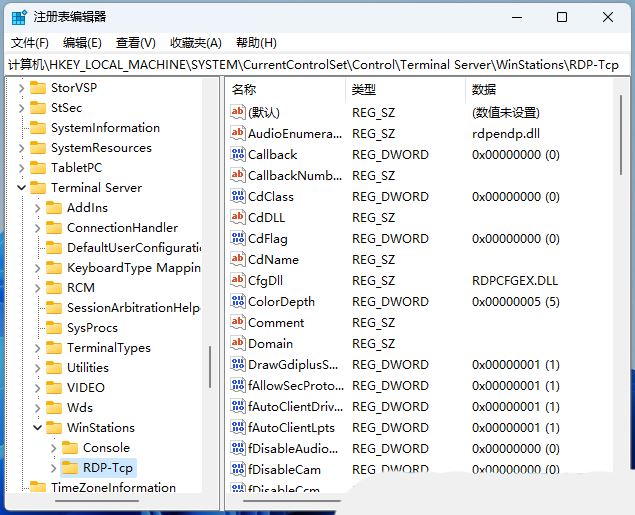The width and height of the screenshot is (635, 515).
Task: Click the DWORD icon next to fAllowSecProto...
Action: pos(238,385)
